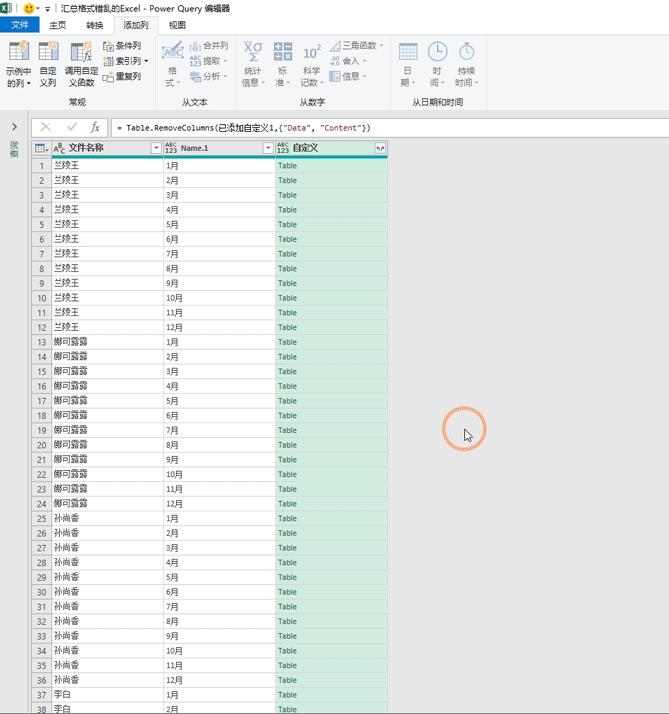The height and width of the screenshot is (714, 669).
Task: Click the Table cell in row 37
Action: click(332, 694)
